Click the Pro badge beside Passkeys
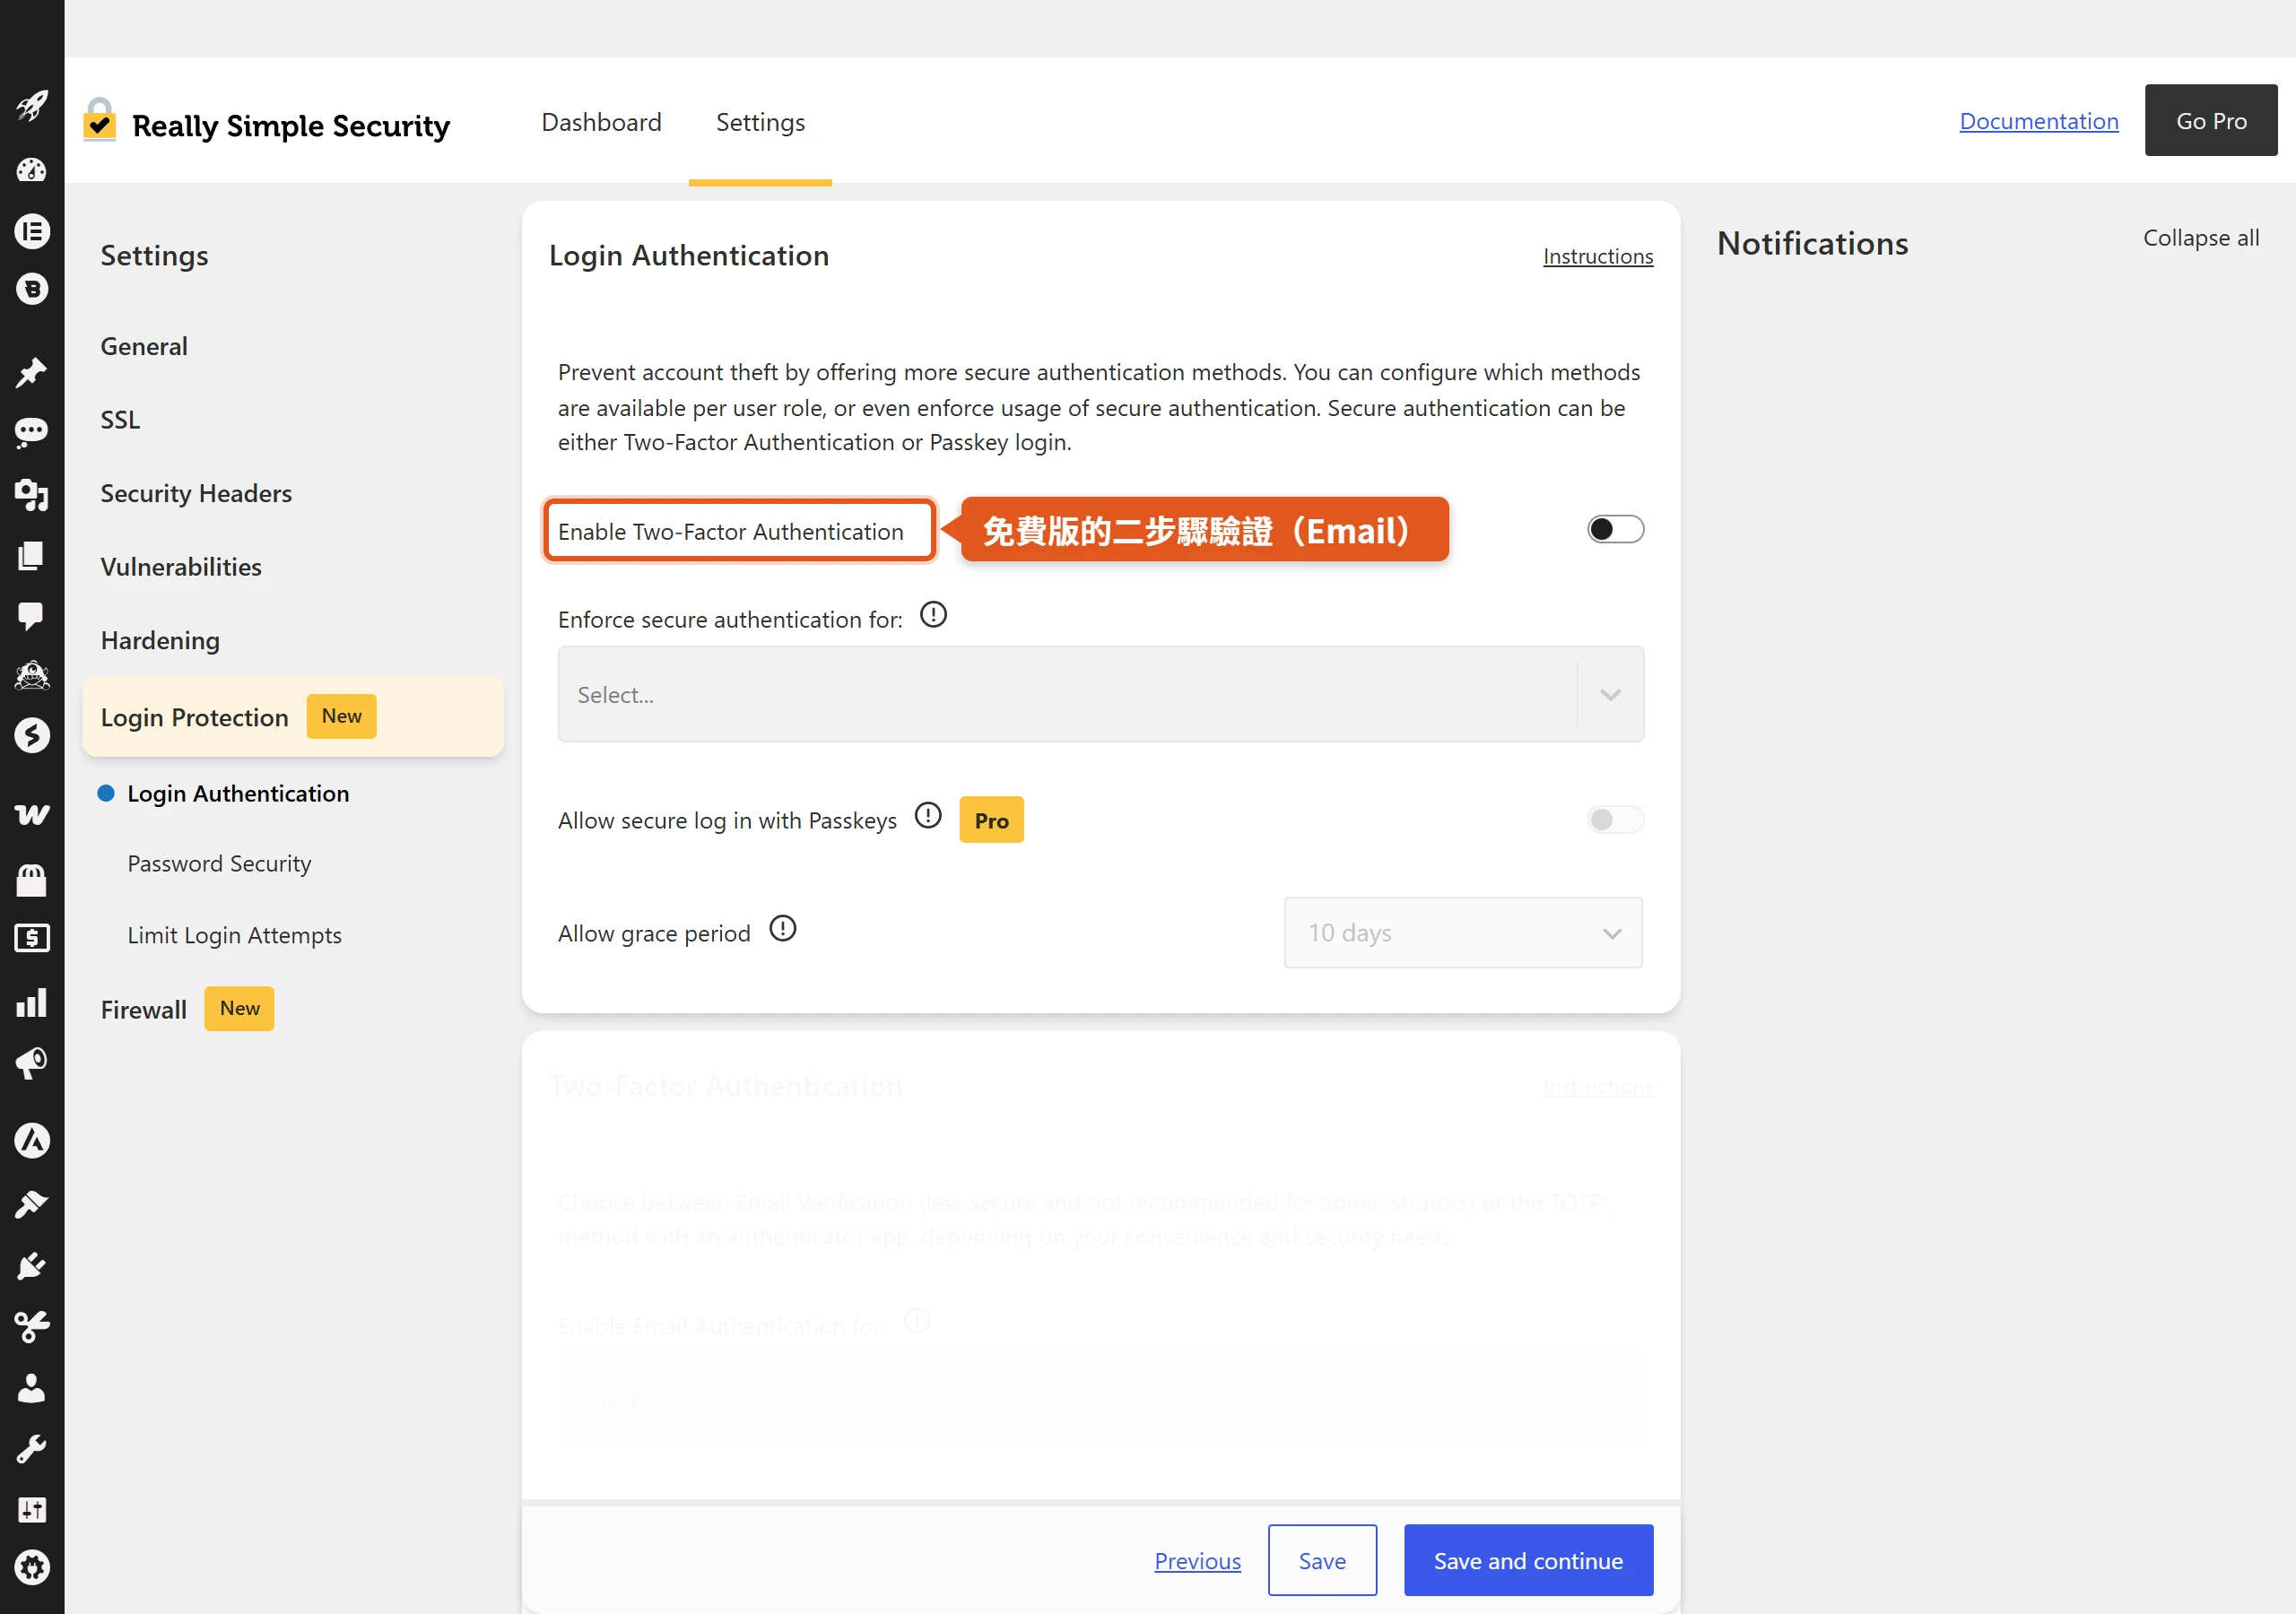 [991, 820]
